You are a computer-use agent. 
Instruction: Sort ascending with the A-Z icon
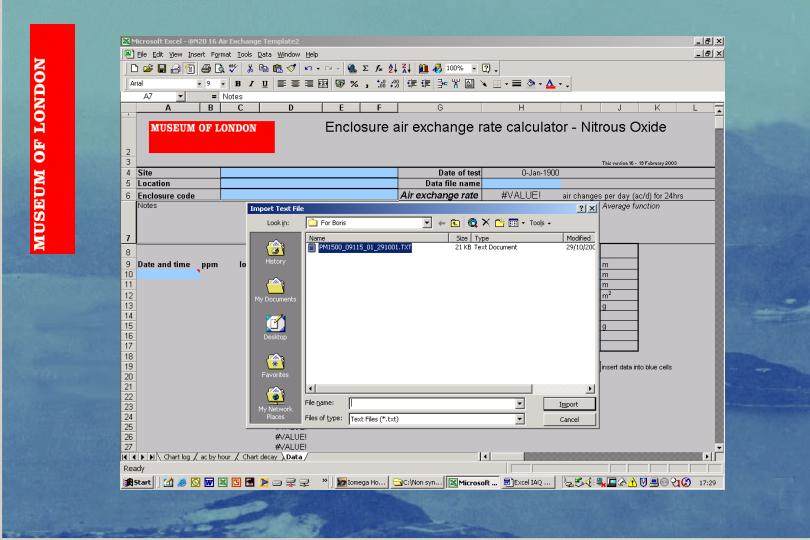pyautogui.click(x=393, y=68)
